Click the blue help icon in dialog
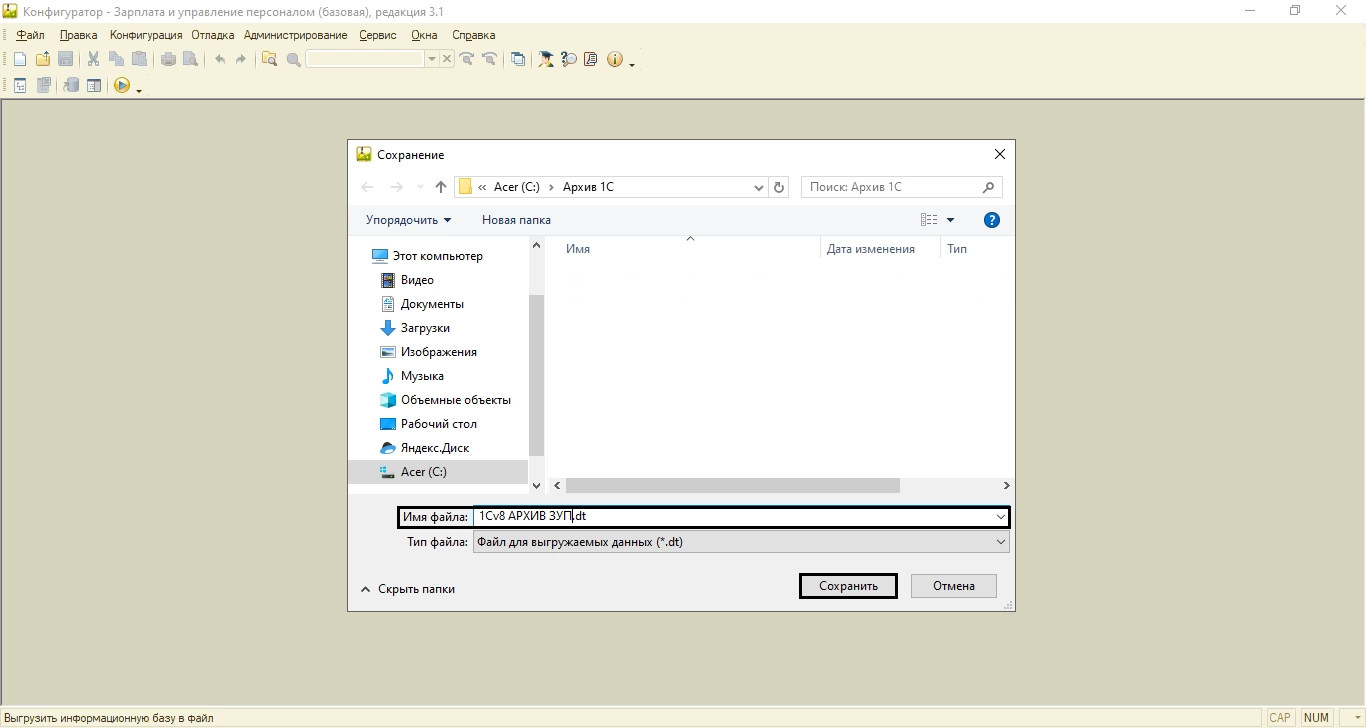This screenshot has width=1366, height=728. click(991, 220)
